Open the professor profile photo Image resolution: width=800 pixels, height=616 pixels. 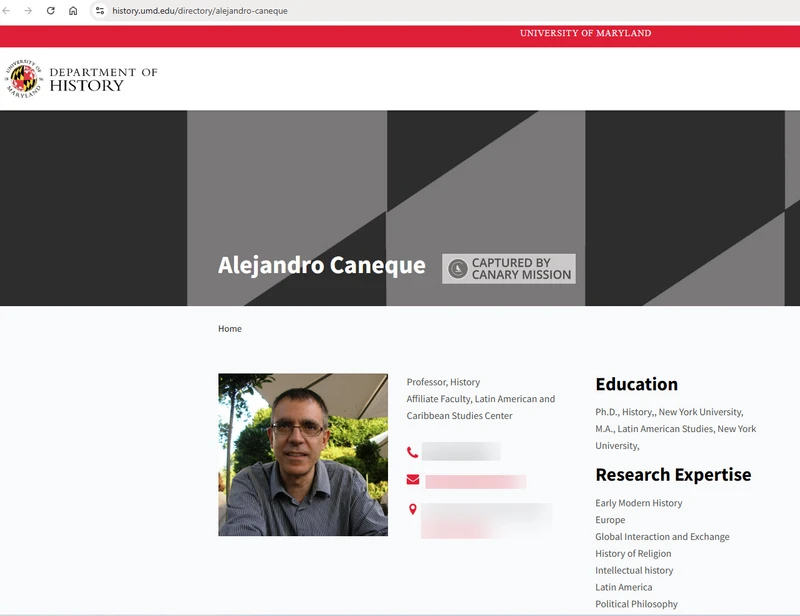(x=303, y=455)
